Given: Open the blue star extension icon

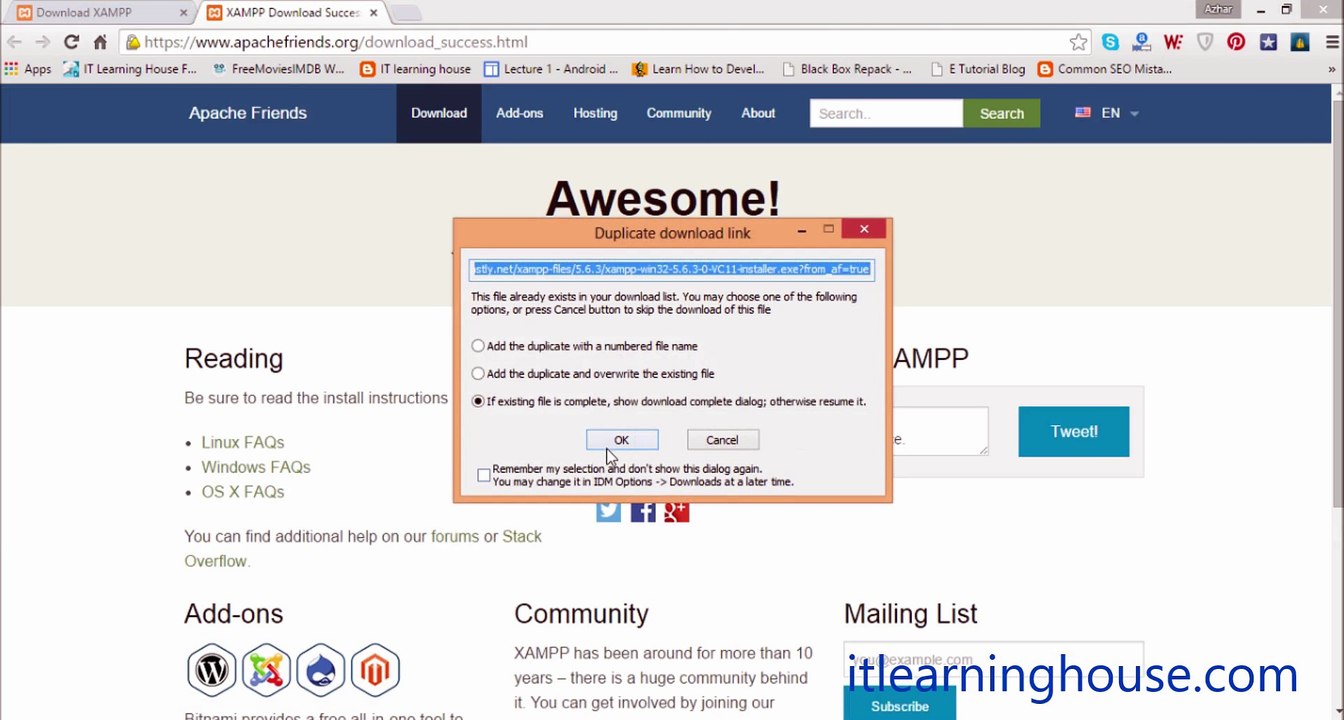Looking at the screenshot, I should [x=1268, y=42].
